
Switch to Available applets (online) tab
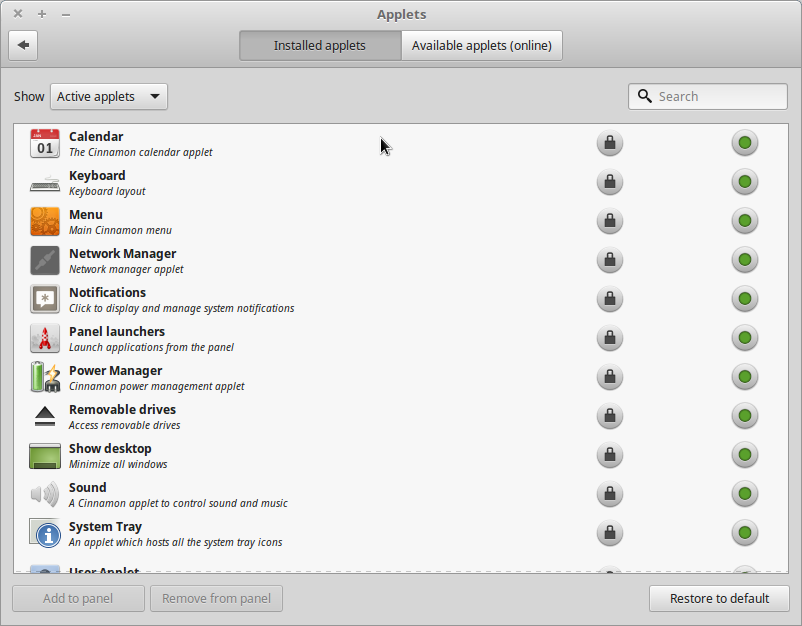click(482, 46)
